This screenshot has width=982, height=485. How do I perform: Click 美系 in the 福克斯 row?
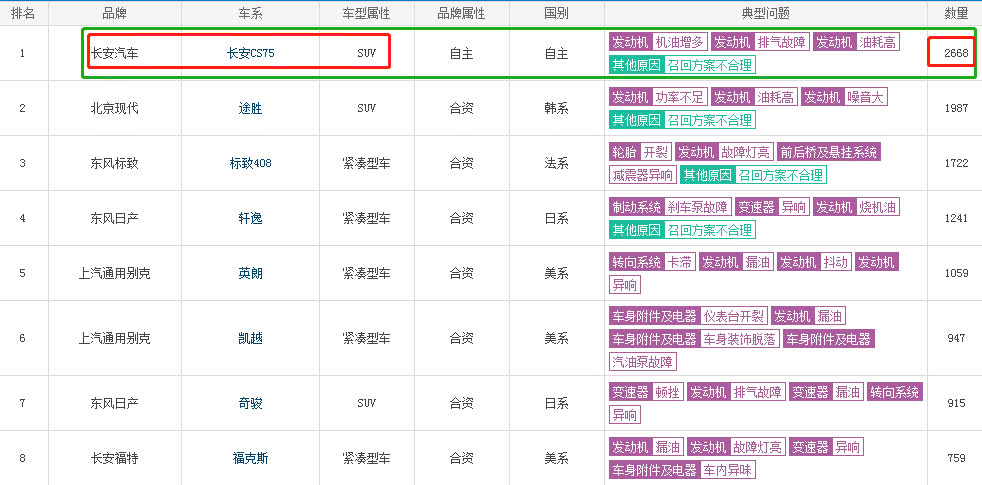[557, 458]
